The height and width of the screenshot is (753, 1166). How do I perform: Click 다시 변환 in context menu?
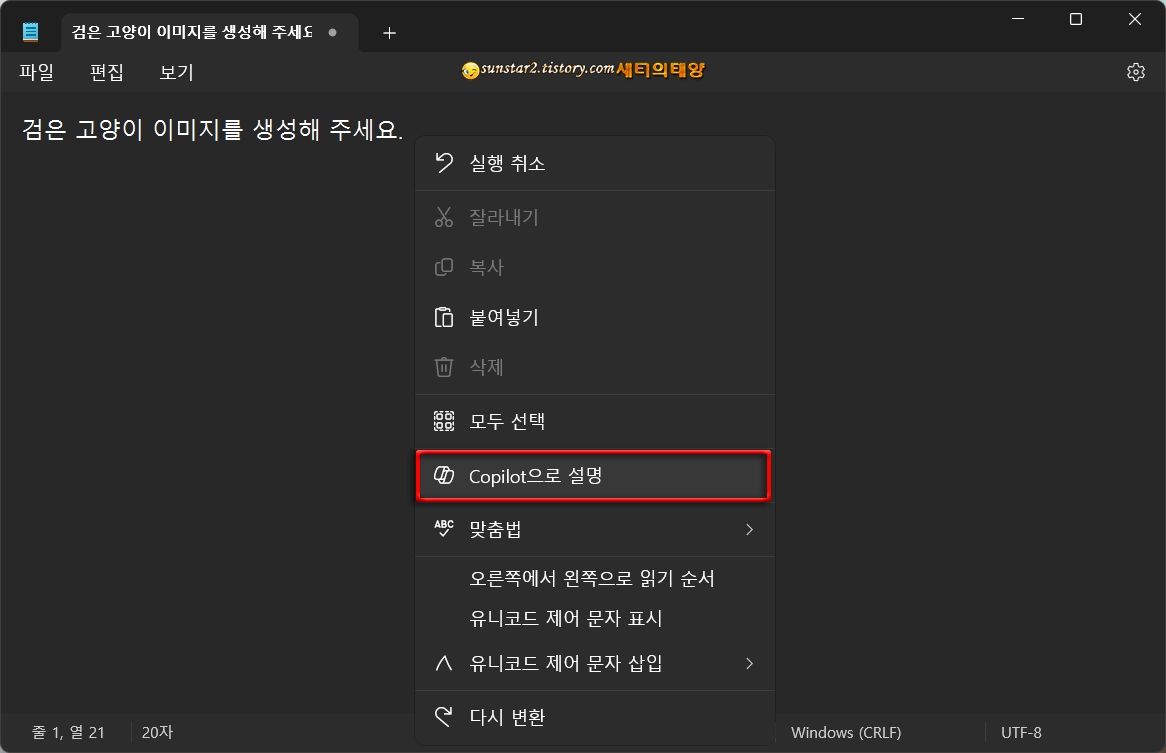coord(517,716)
